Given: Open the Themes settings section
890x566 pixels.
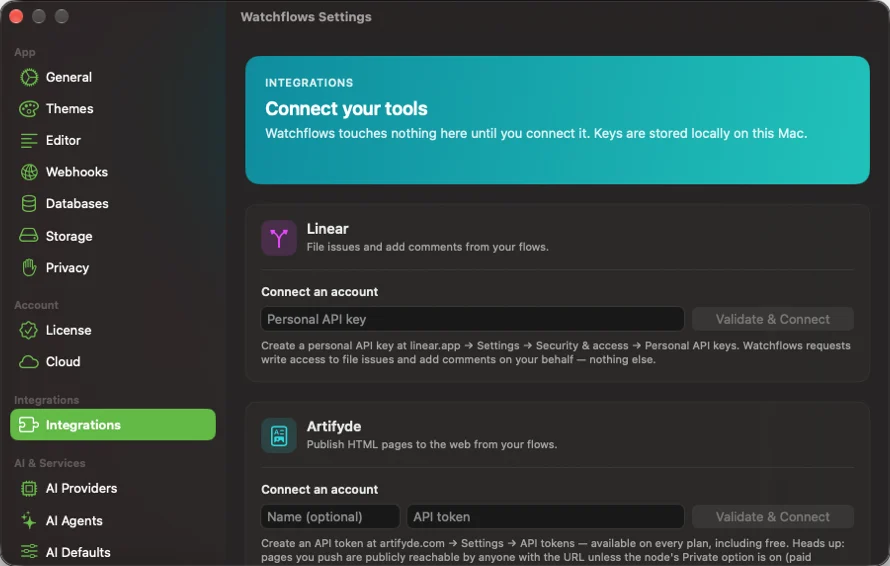Looking at the screenshot, I should point(113,108).
